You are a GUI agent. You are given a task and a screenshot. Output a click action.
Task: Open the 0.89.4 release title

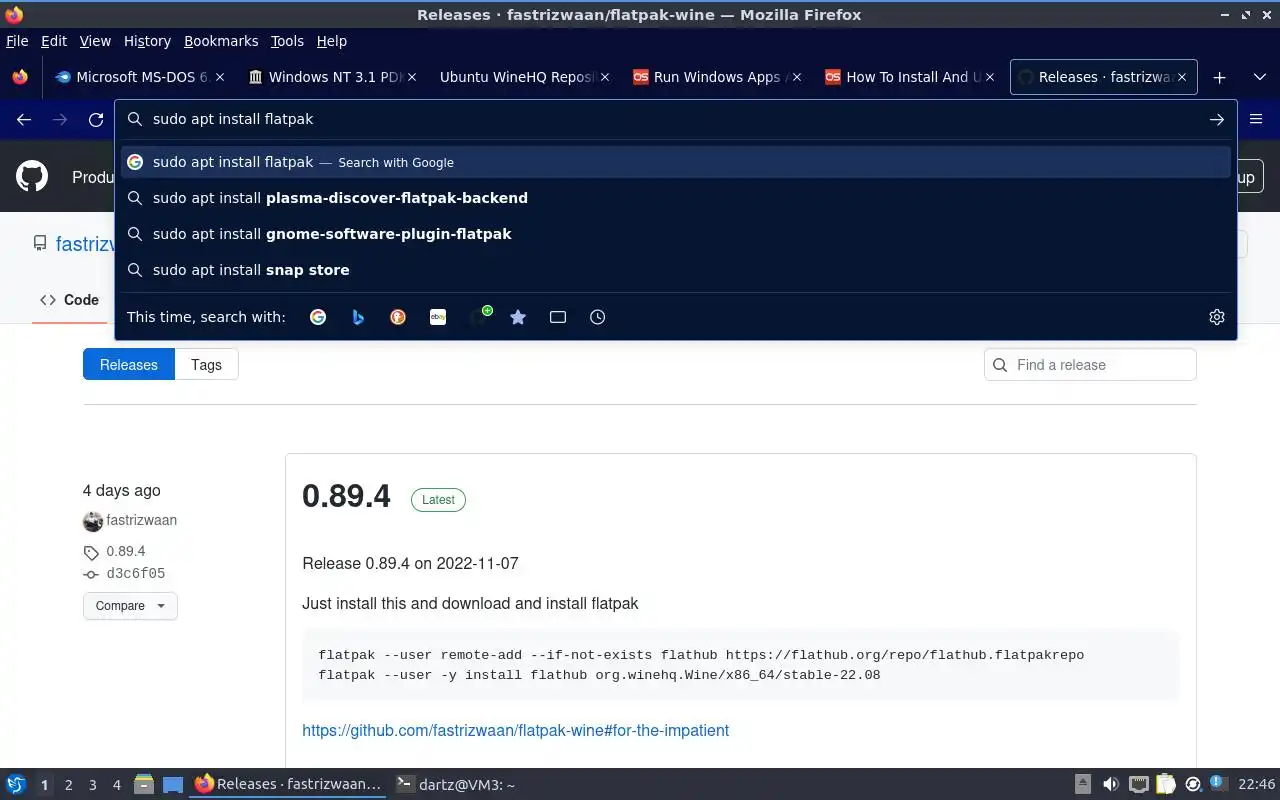(346, 496)
